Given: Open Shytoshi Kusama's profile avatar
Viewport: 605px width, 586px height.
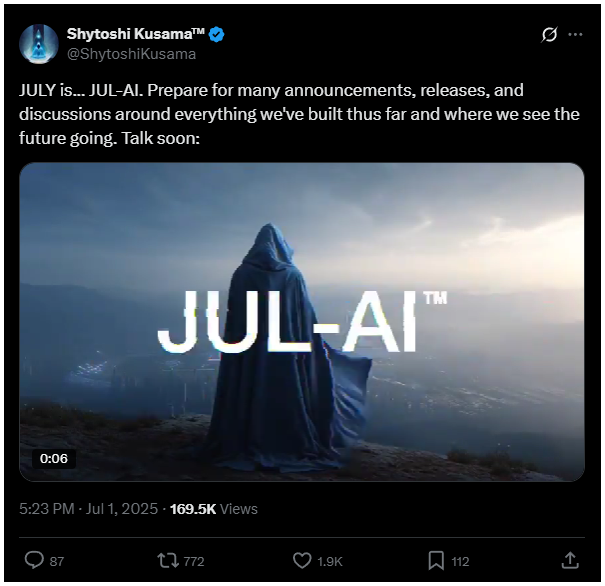Looking at the screenshot, I should (x=39, y=44).
